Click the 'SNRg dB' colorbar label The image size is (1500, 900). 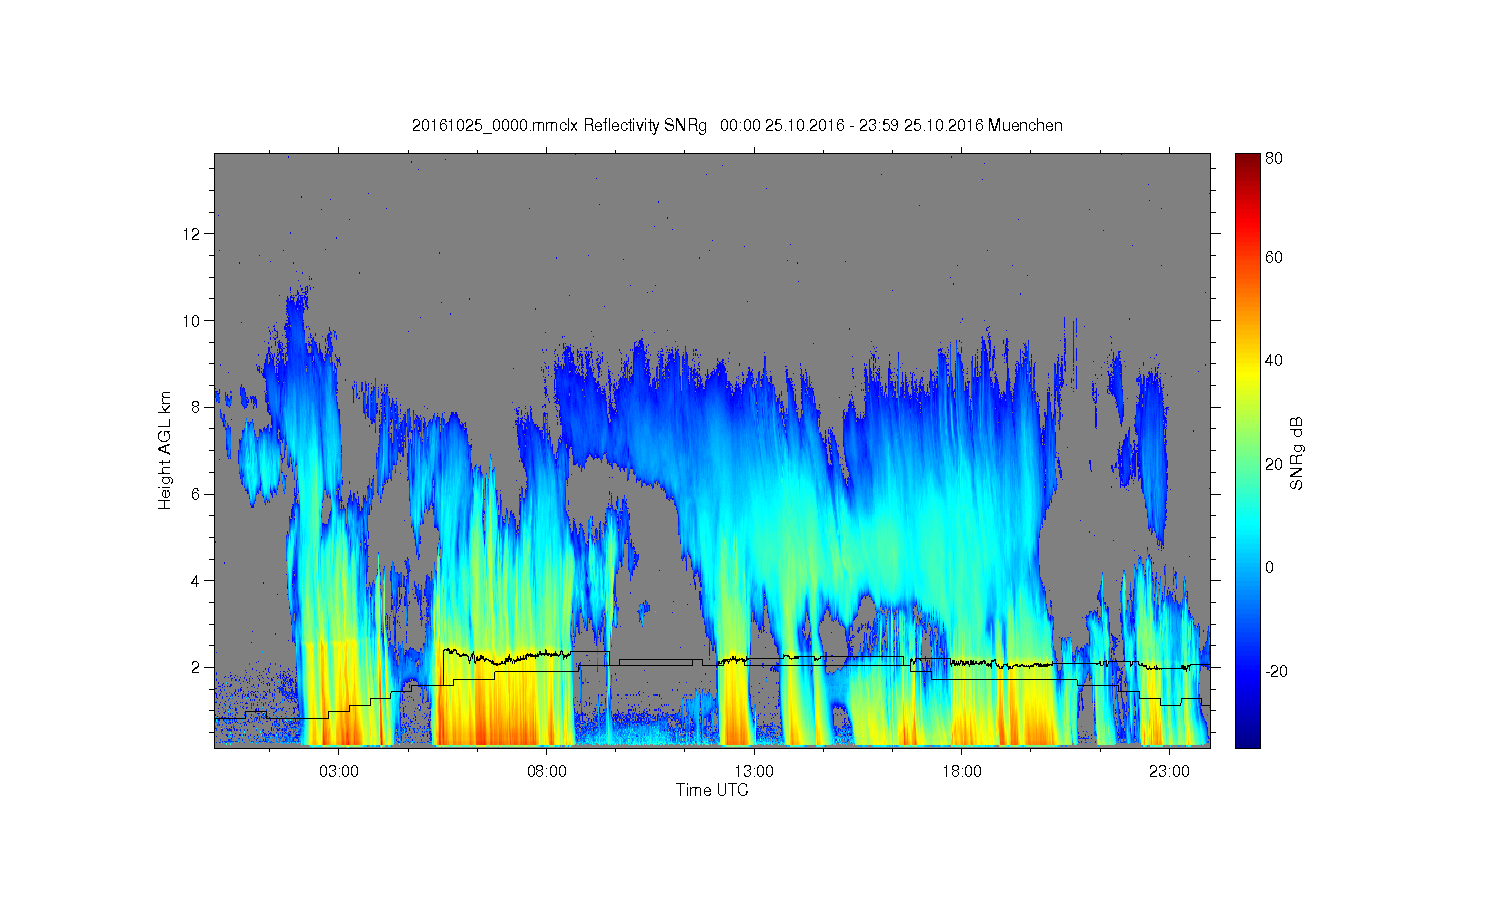pos(1297,452)
